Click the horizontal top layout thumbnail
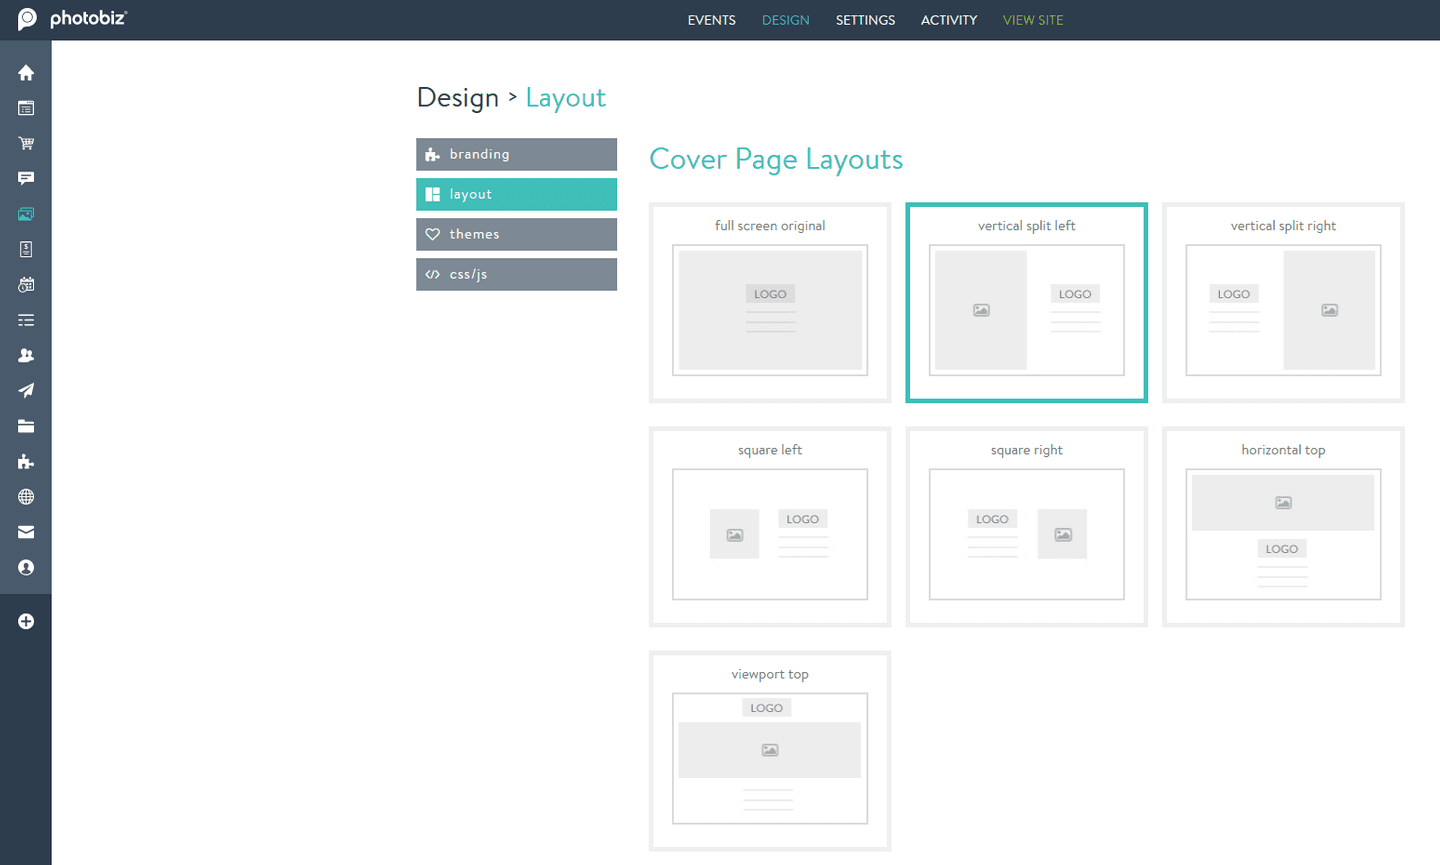1440x865 pixels. tap(1283, 527)
